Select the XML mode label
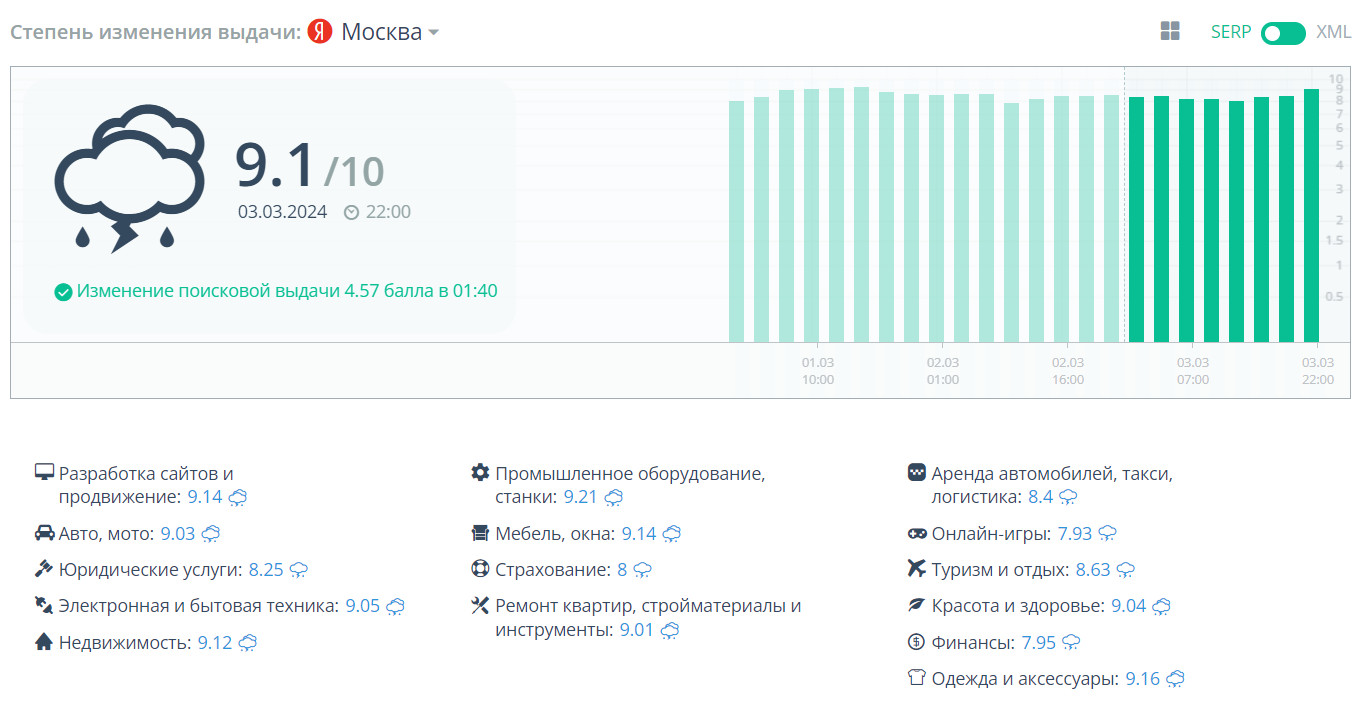 point(1333,32)
